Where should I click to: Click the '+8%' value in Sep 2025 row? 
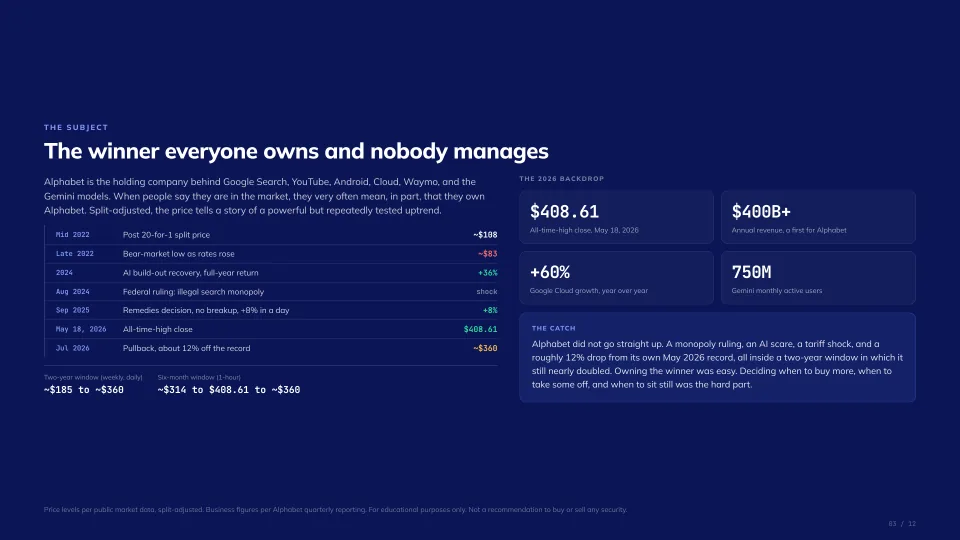(x=490, y=310)
